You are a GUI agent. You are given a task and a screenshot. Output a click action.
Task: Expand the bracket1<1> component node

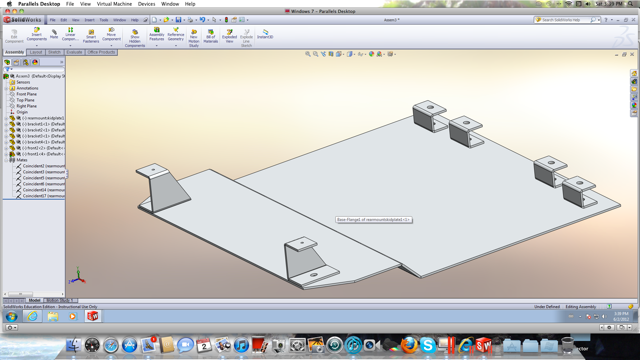6,124
